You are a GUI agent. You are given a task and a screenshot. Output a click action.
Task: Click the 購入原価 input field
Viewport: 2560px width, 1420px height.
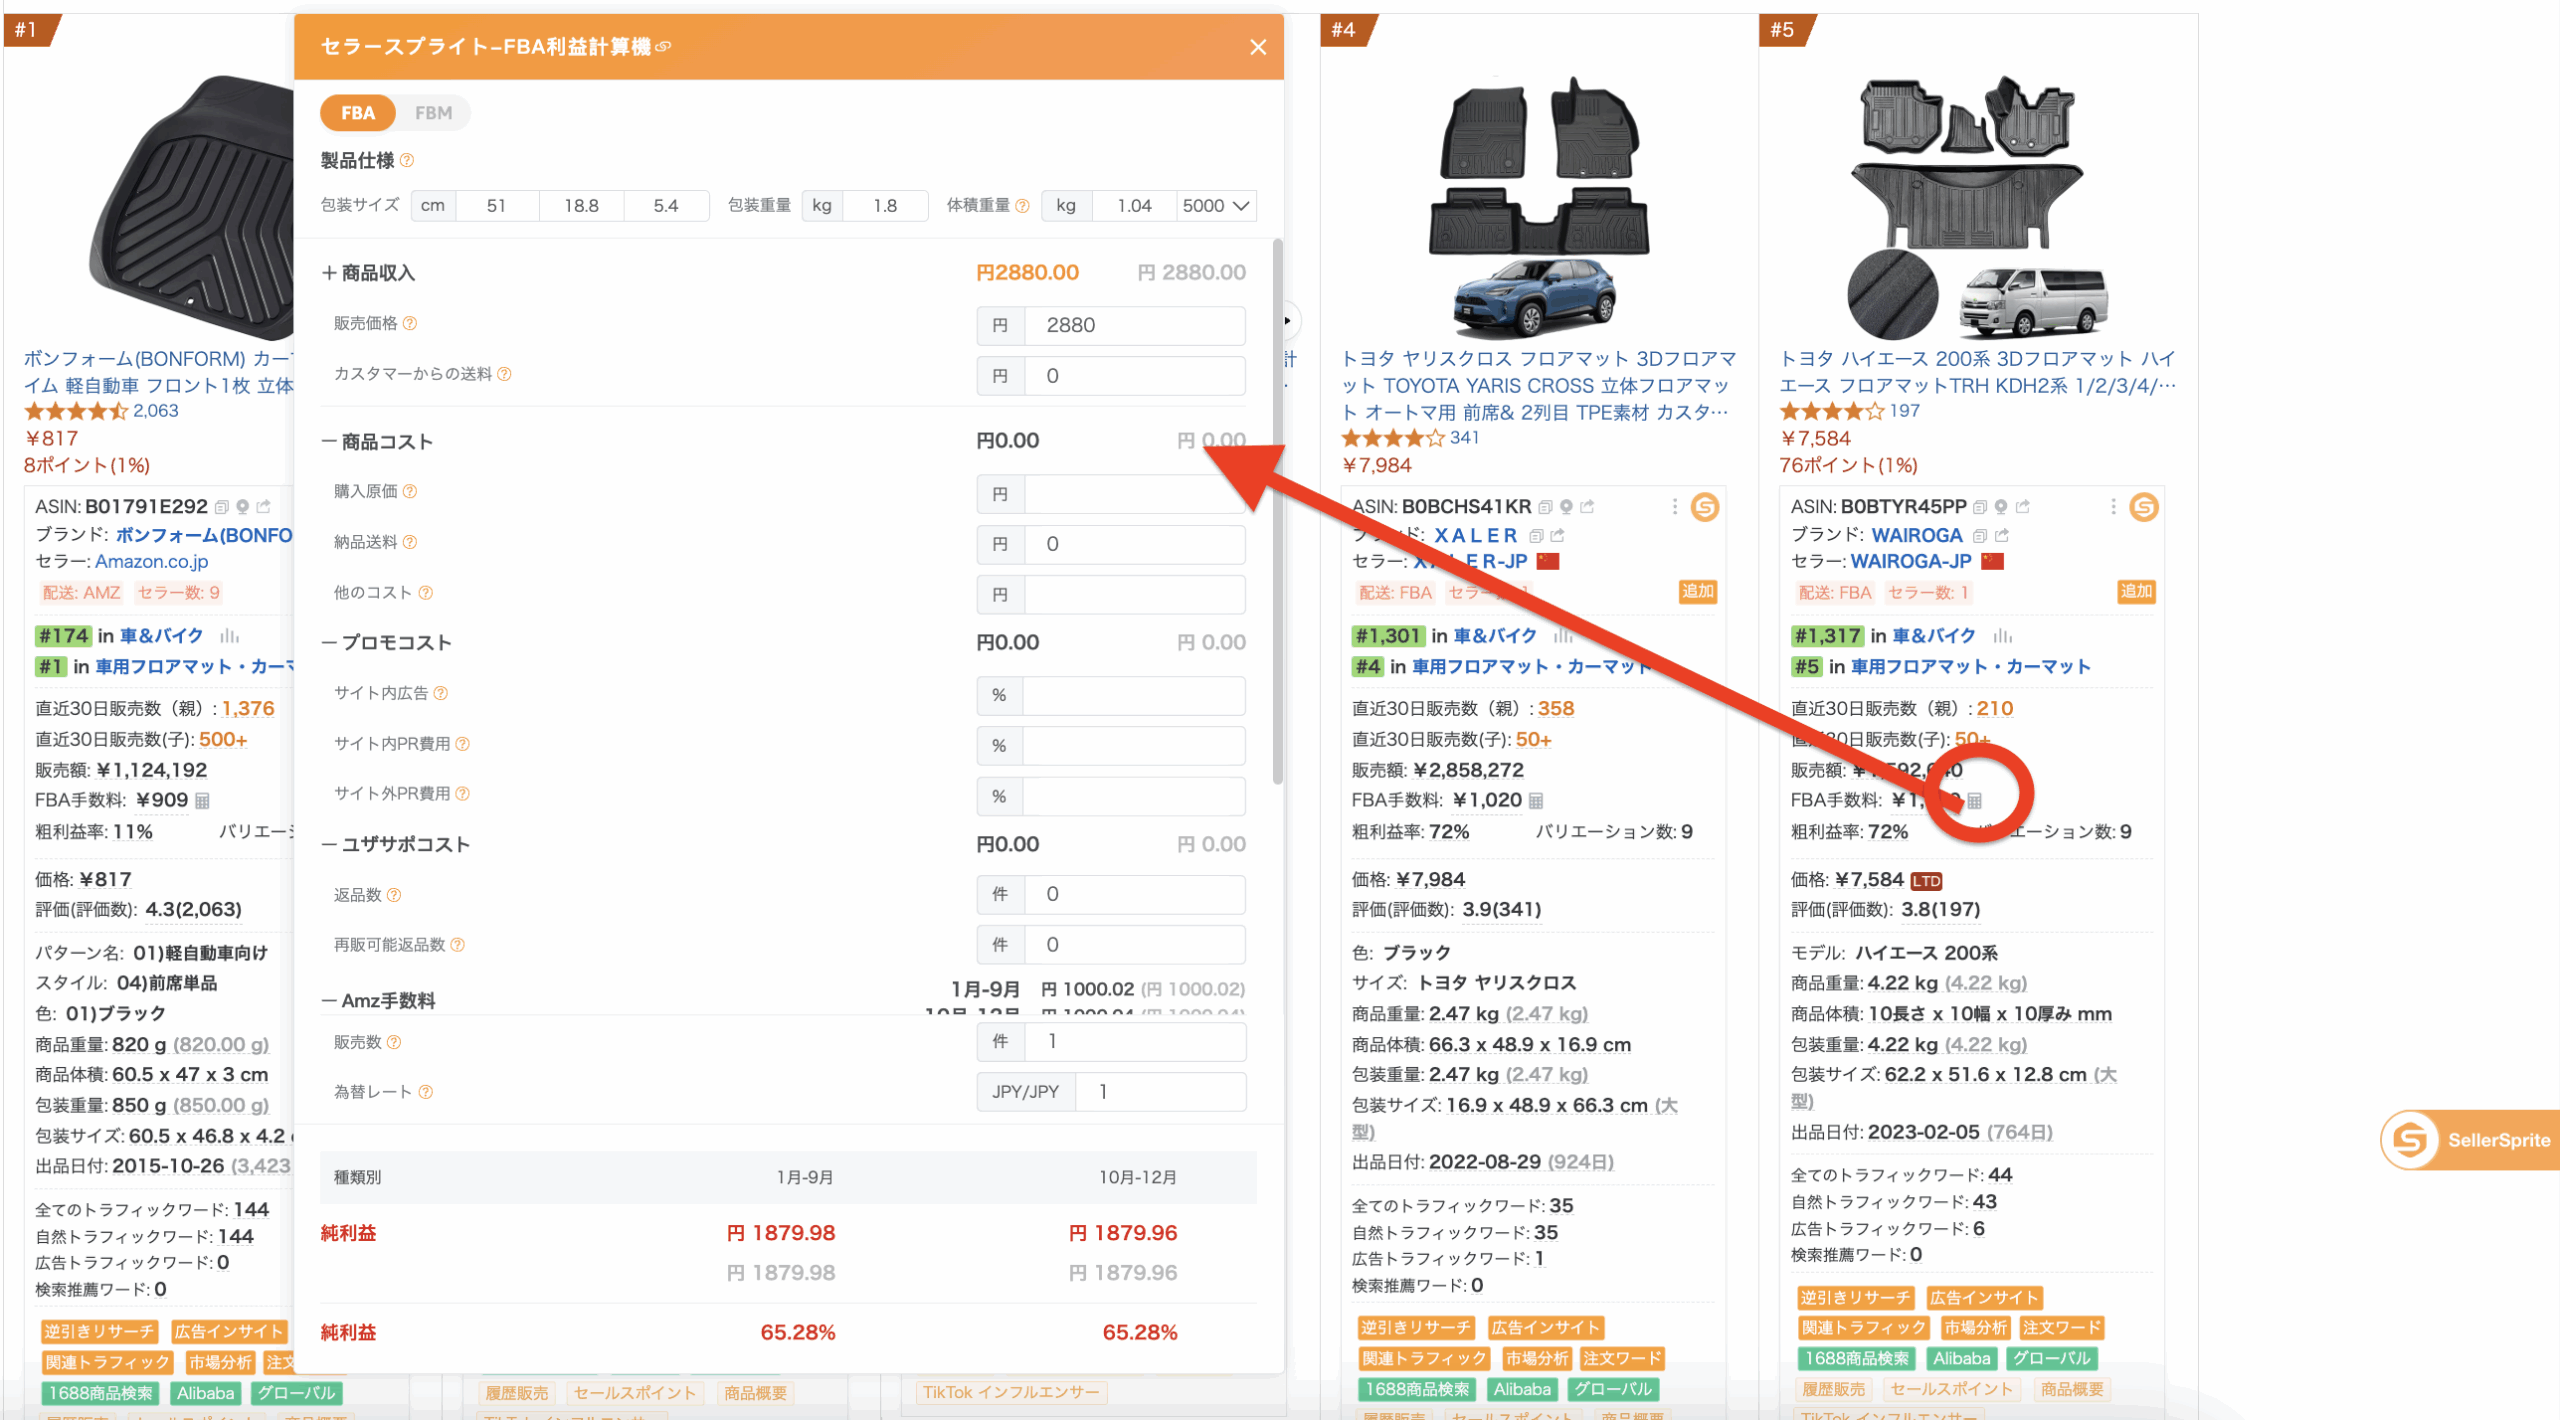click(x=1134, y=494)
